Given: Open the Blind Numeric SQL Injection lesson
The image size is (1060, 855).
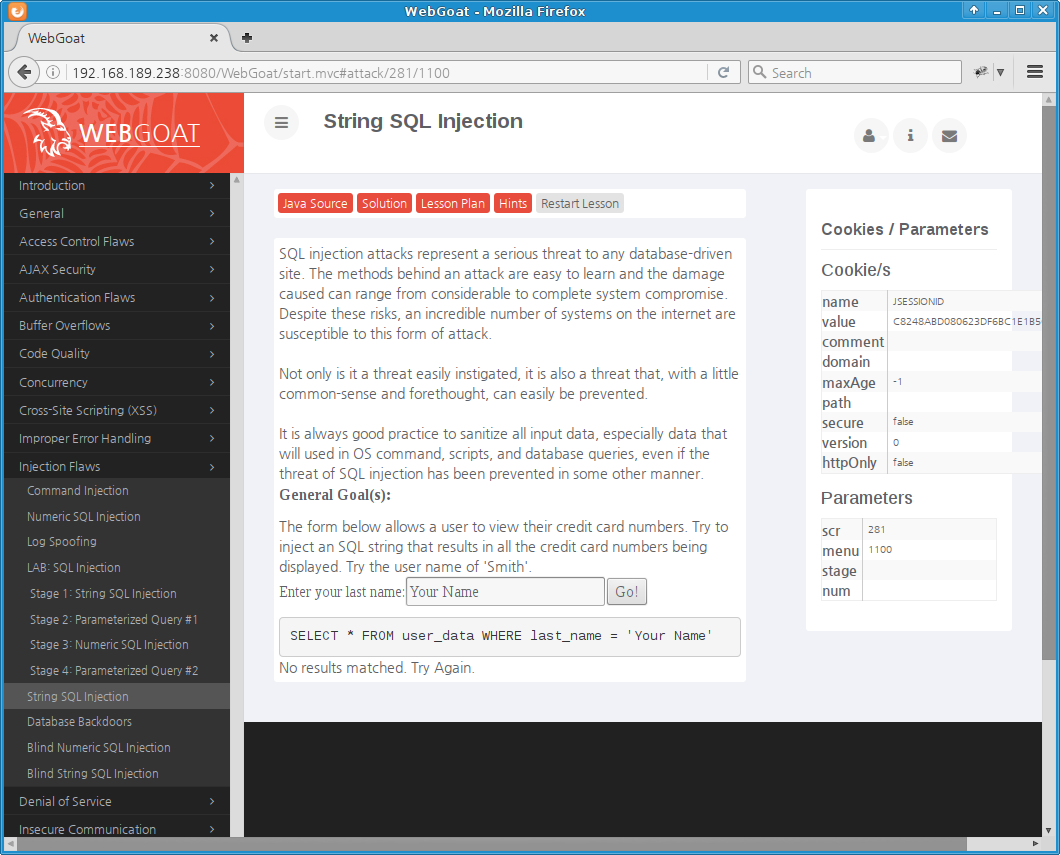Looking at the screenshot, I should (x=99, y=748).
